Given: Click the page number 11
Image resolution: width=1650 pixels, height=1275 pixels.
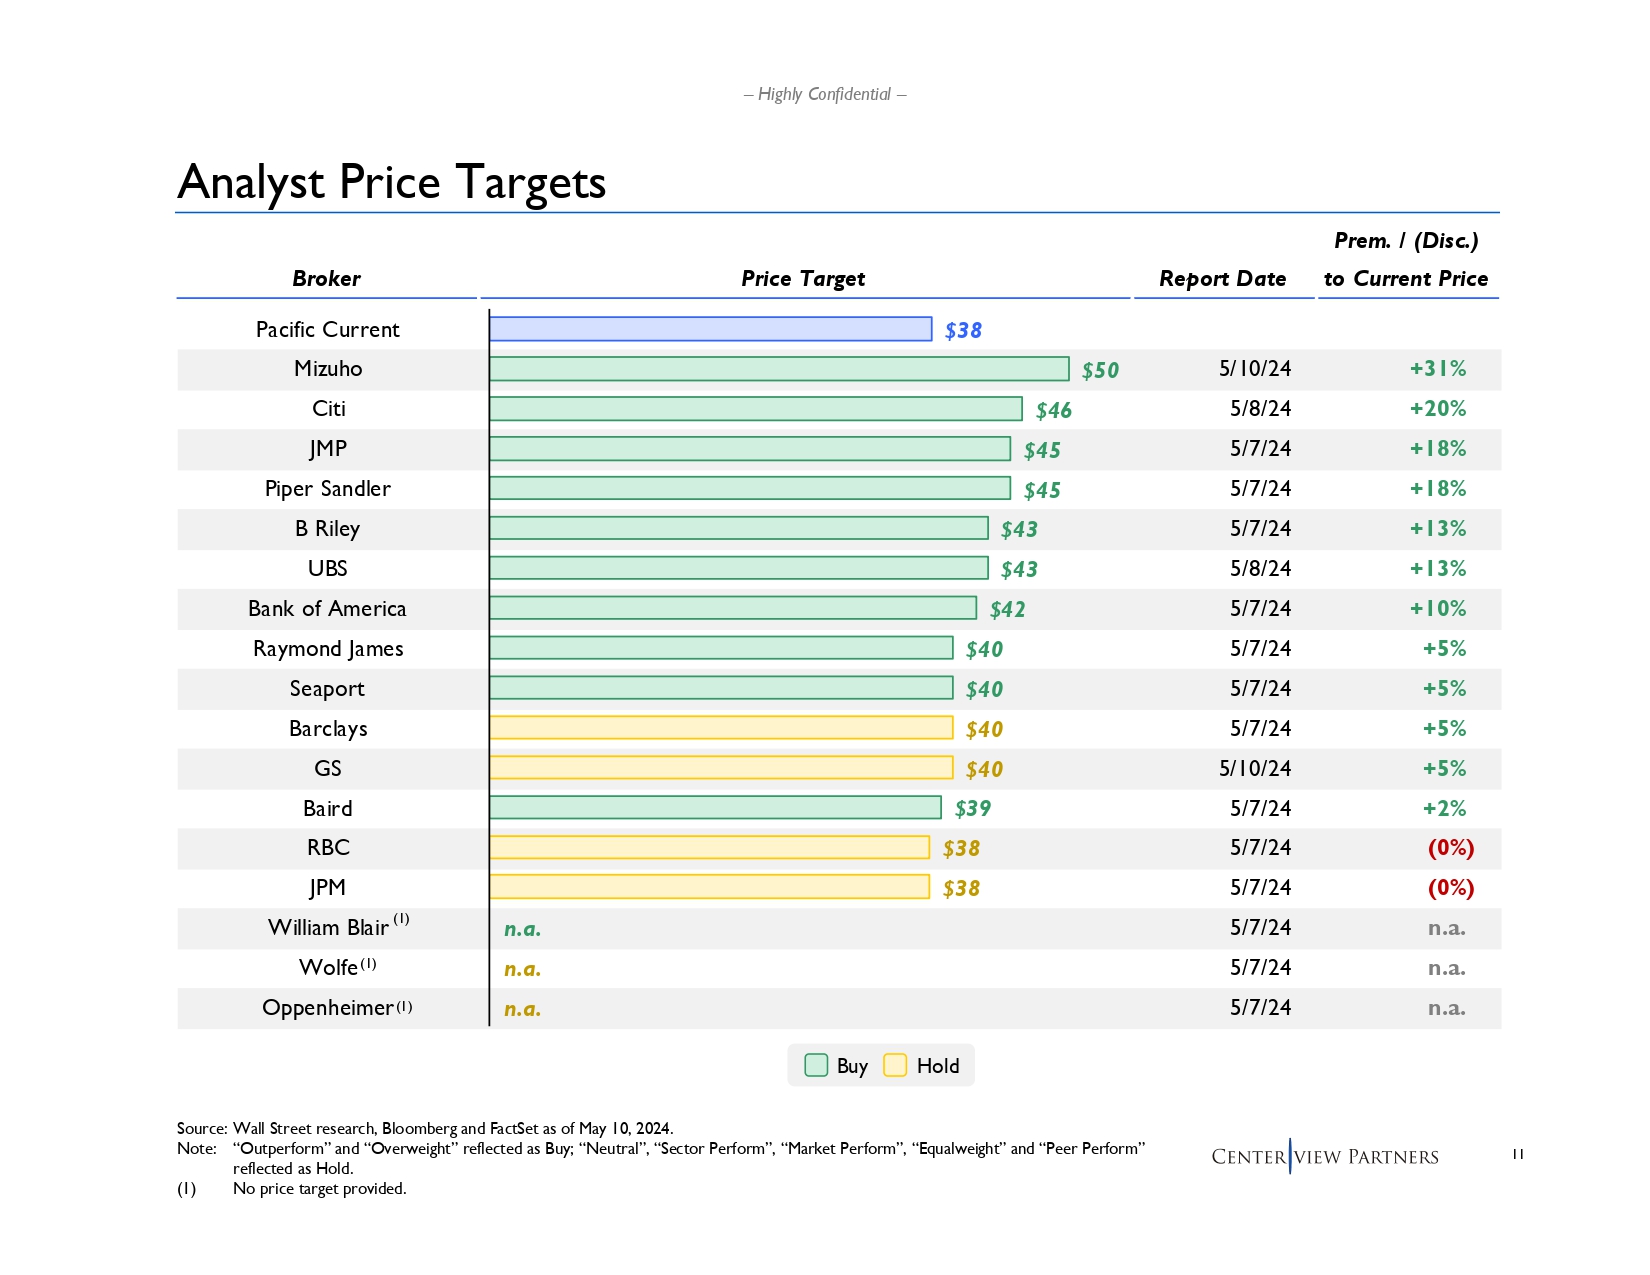Looking at the screenshot, I should pos(1518,1154).
